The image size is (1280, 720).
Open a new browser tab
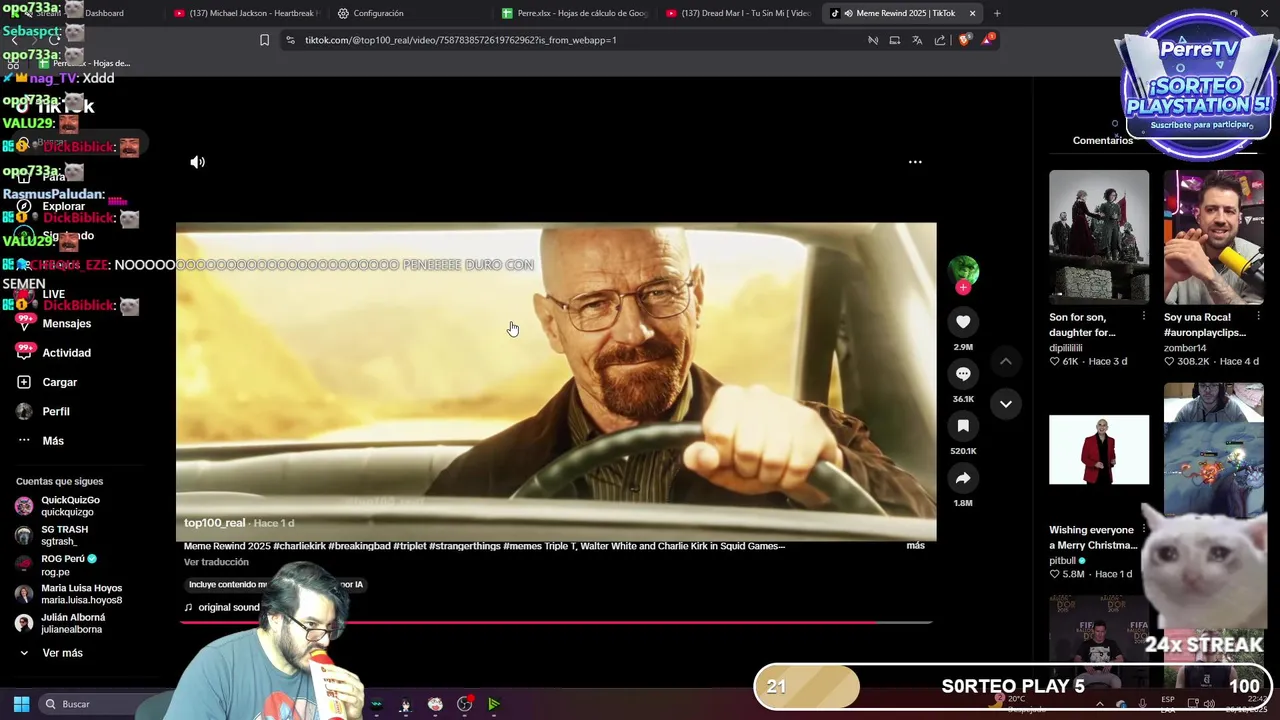tap(997, 13)
